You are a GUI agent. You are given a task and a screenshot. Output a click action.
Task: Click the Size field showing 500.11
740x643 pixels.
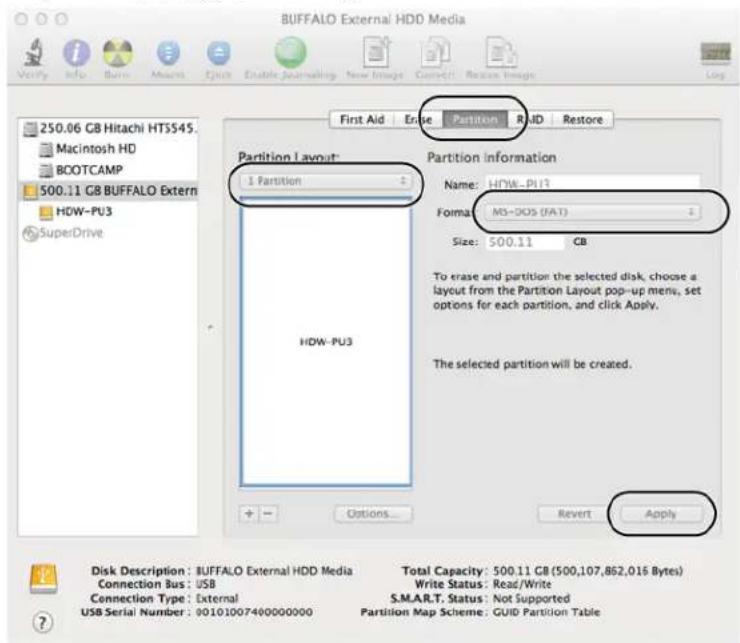tap(525, 242)
